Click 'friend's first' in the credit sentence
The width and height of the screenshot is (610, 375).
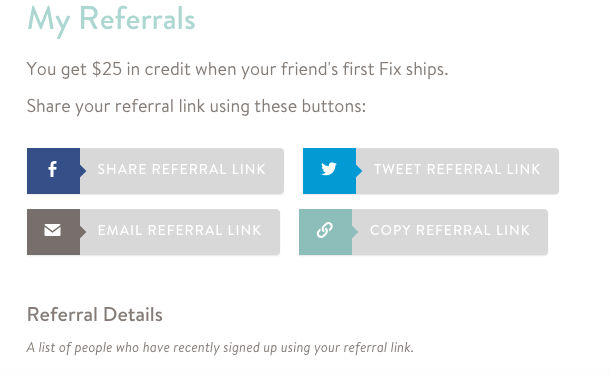328,69
